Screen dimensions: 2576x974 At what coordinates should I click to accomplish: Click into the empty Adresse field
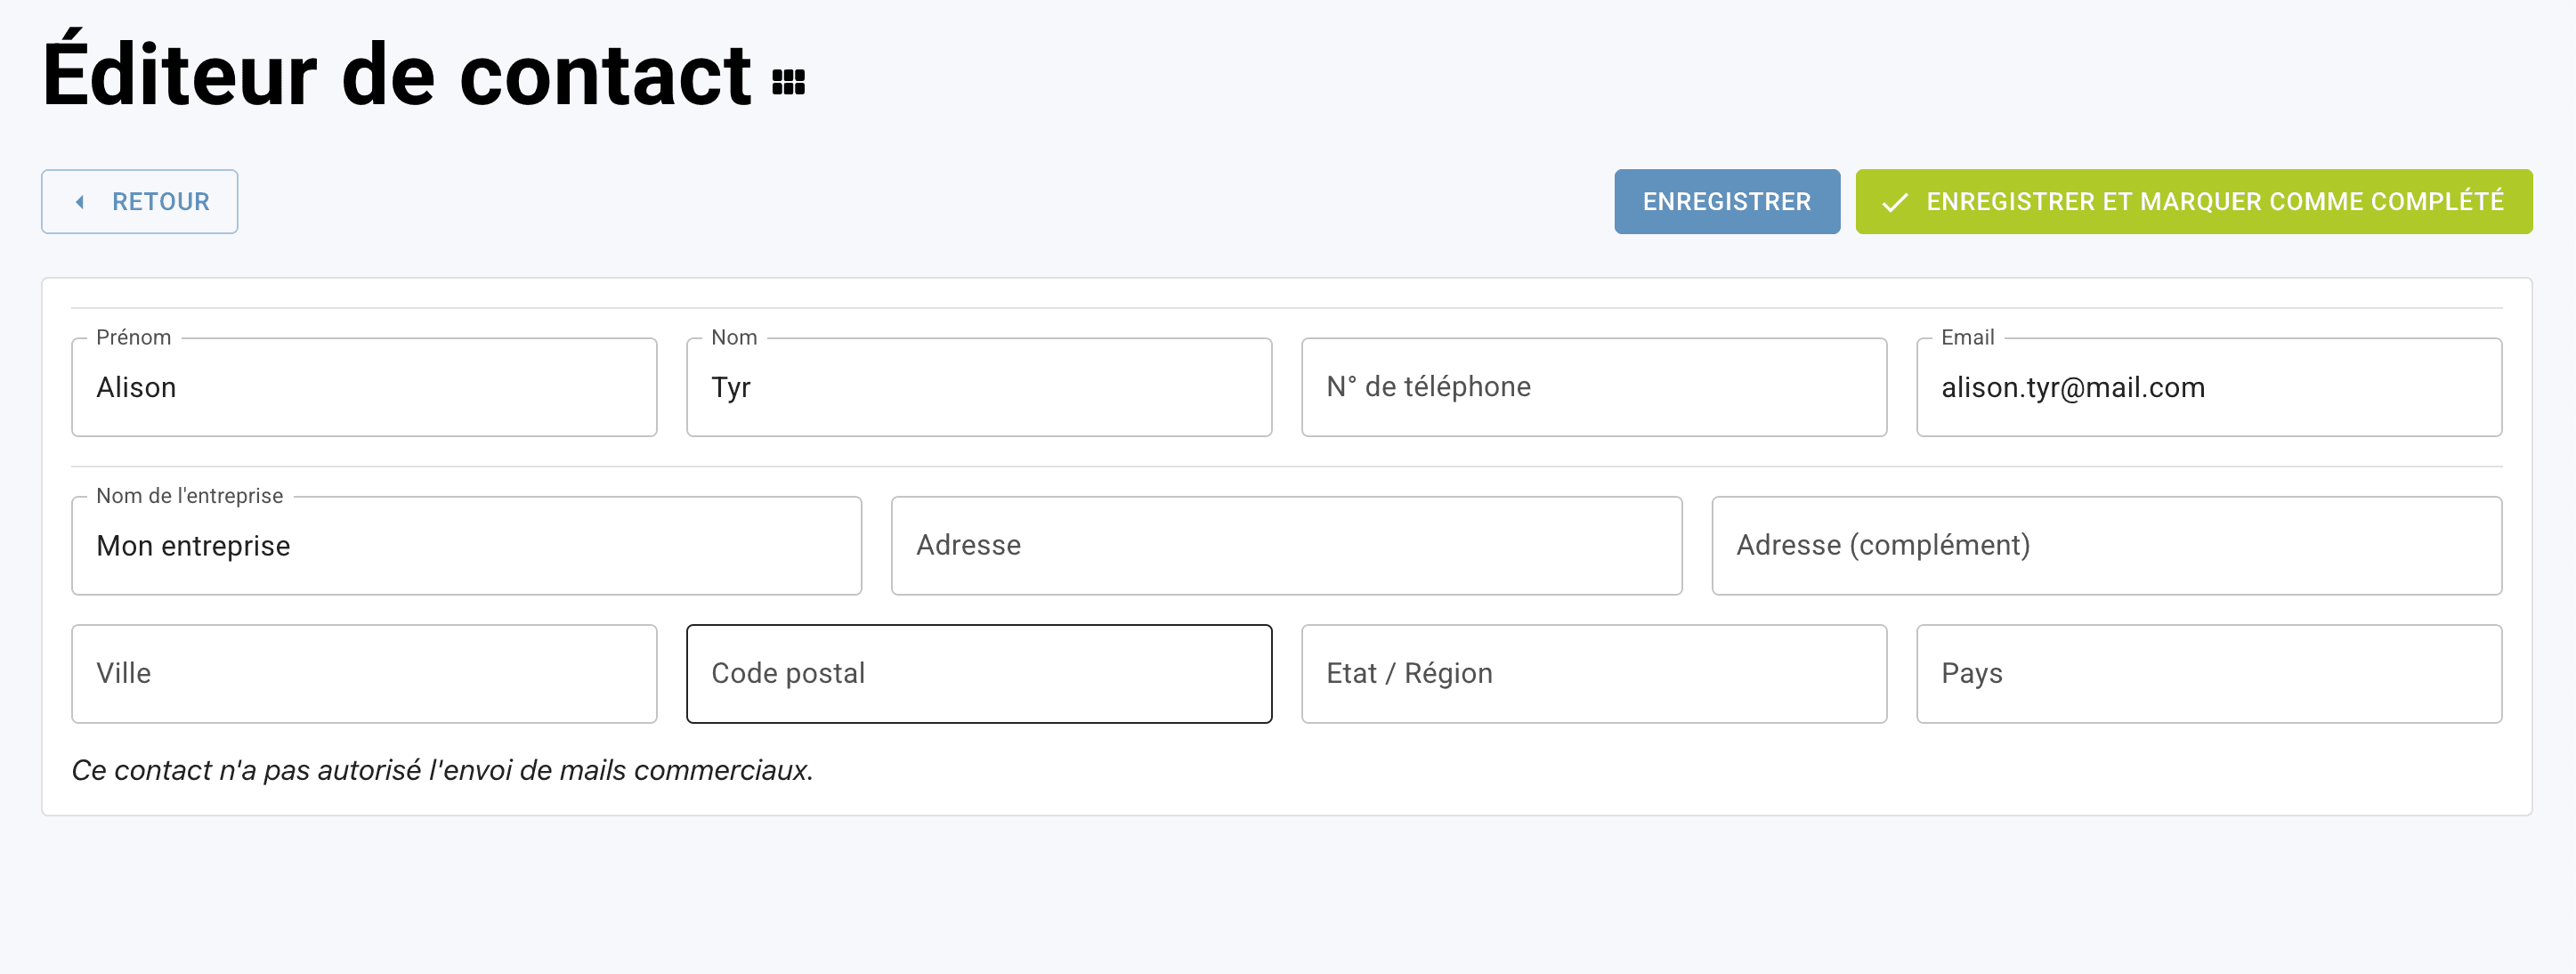[x=1286, y=546]
